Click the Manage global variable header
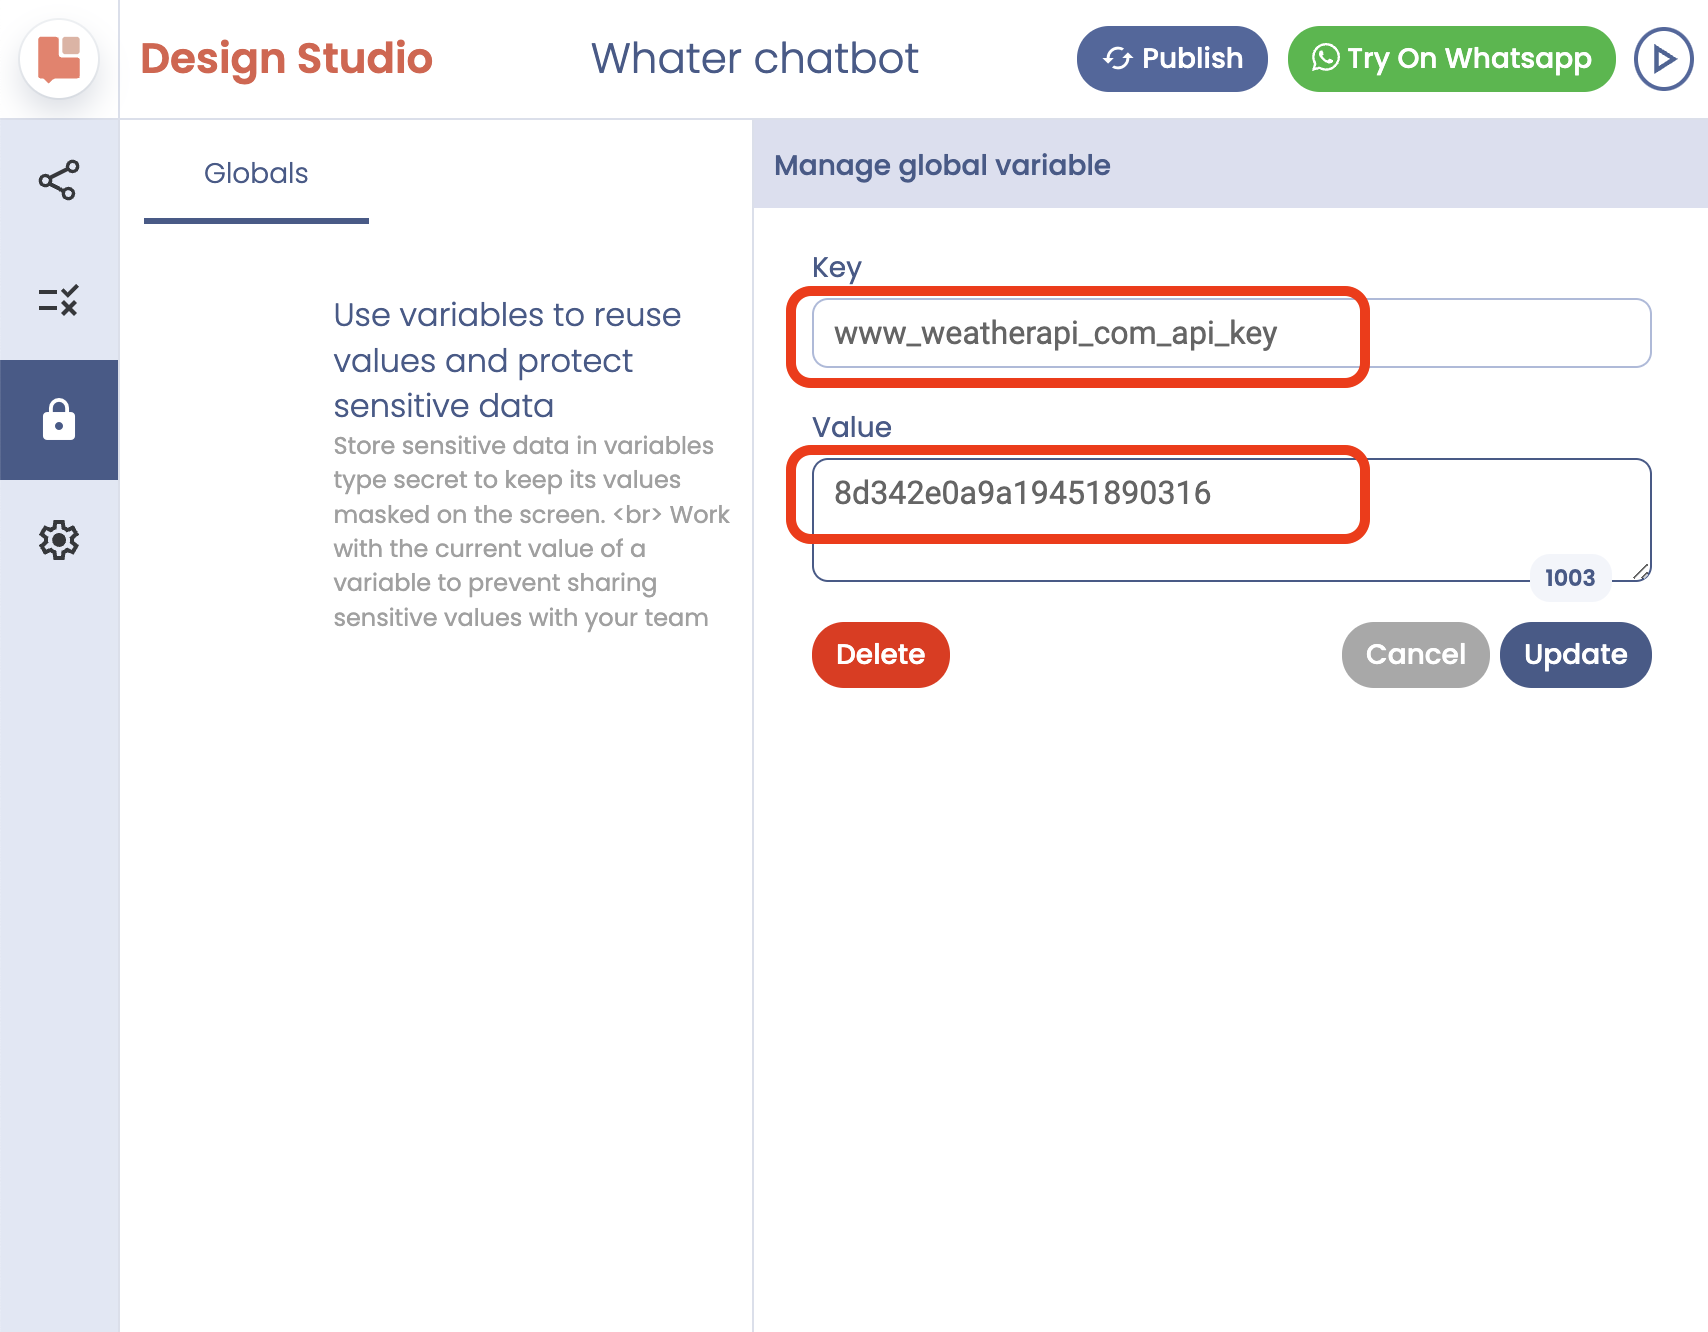 (x=942, y=165)
